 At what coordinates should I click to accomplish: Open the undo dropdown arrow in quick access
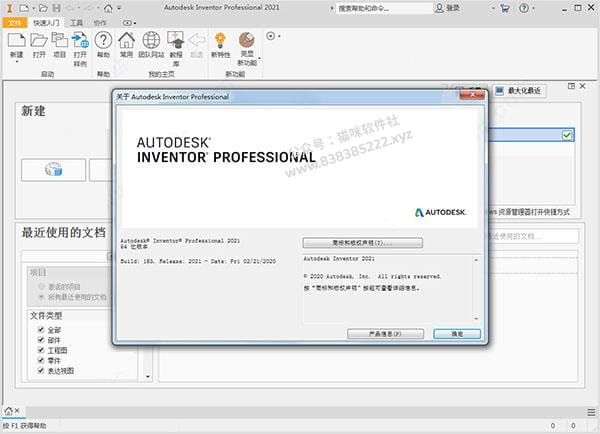tap(78, 8)
